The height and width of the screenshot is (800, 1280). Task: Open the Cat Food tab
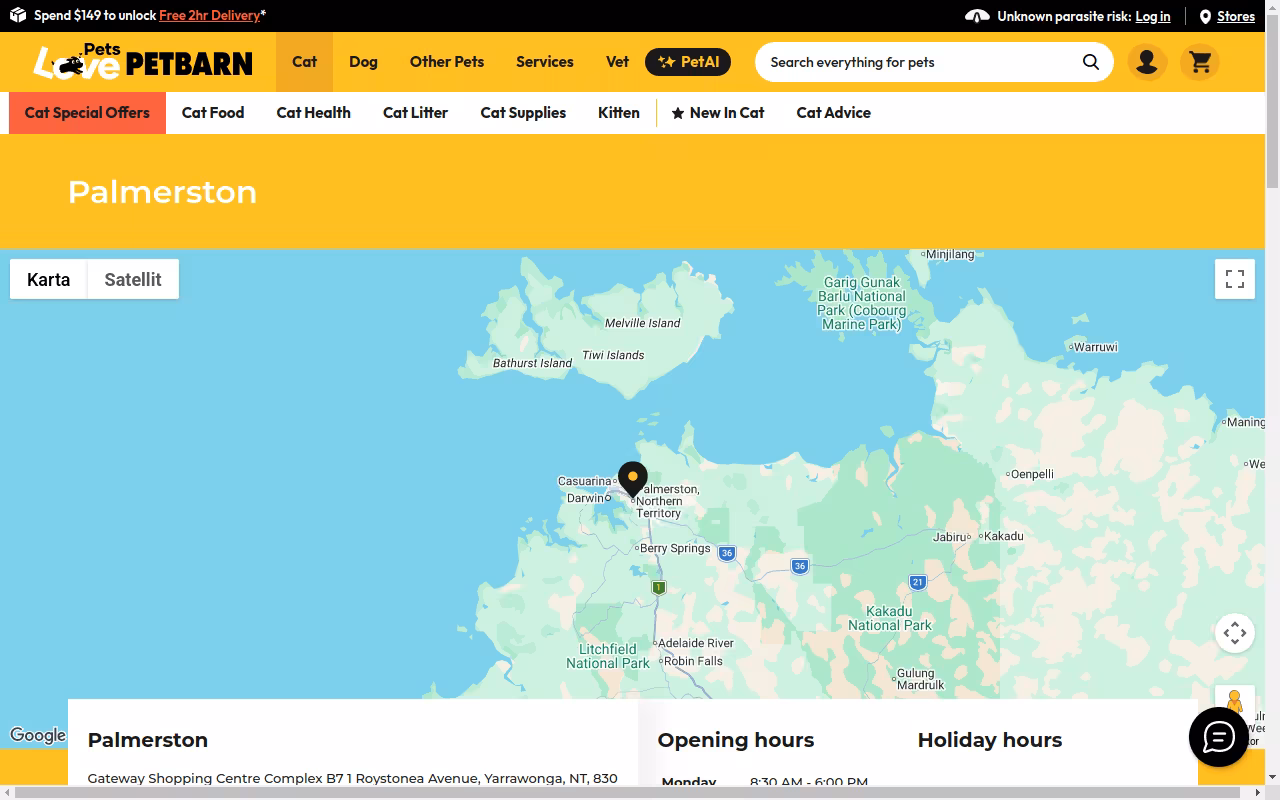(213, 113)
